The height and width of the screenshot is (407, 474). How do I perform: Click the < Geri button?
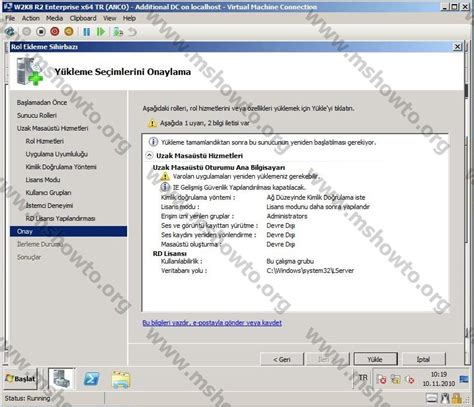tap(282, 359)
